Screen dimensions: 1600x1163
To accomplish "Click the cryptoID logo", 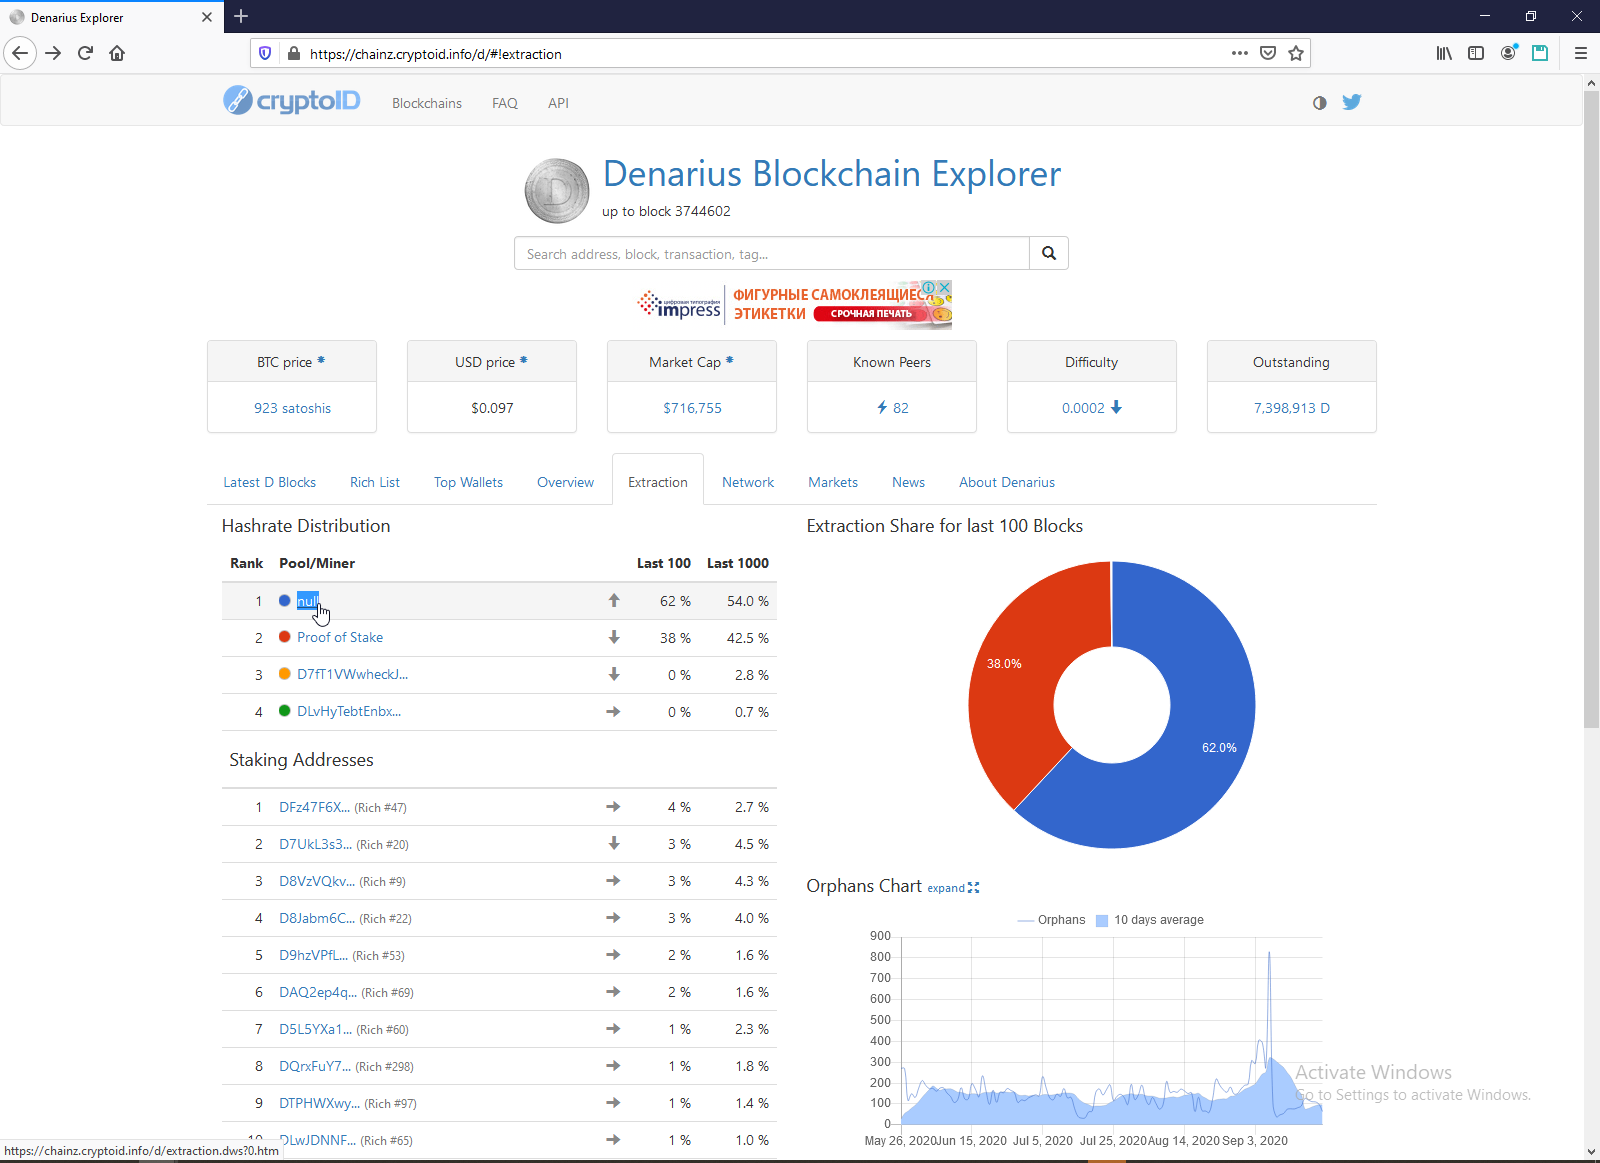I will click(291, 101).
